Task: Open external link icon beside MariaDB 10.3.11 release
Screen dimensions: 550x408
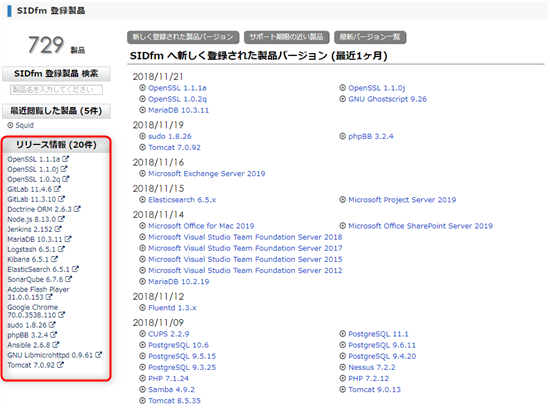Action: (x=68, y=239)
